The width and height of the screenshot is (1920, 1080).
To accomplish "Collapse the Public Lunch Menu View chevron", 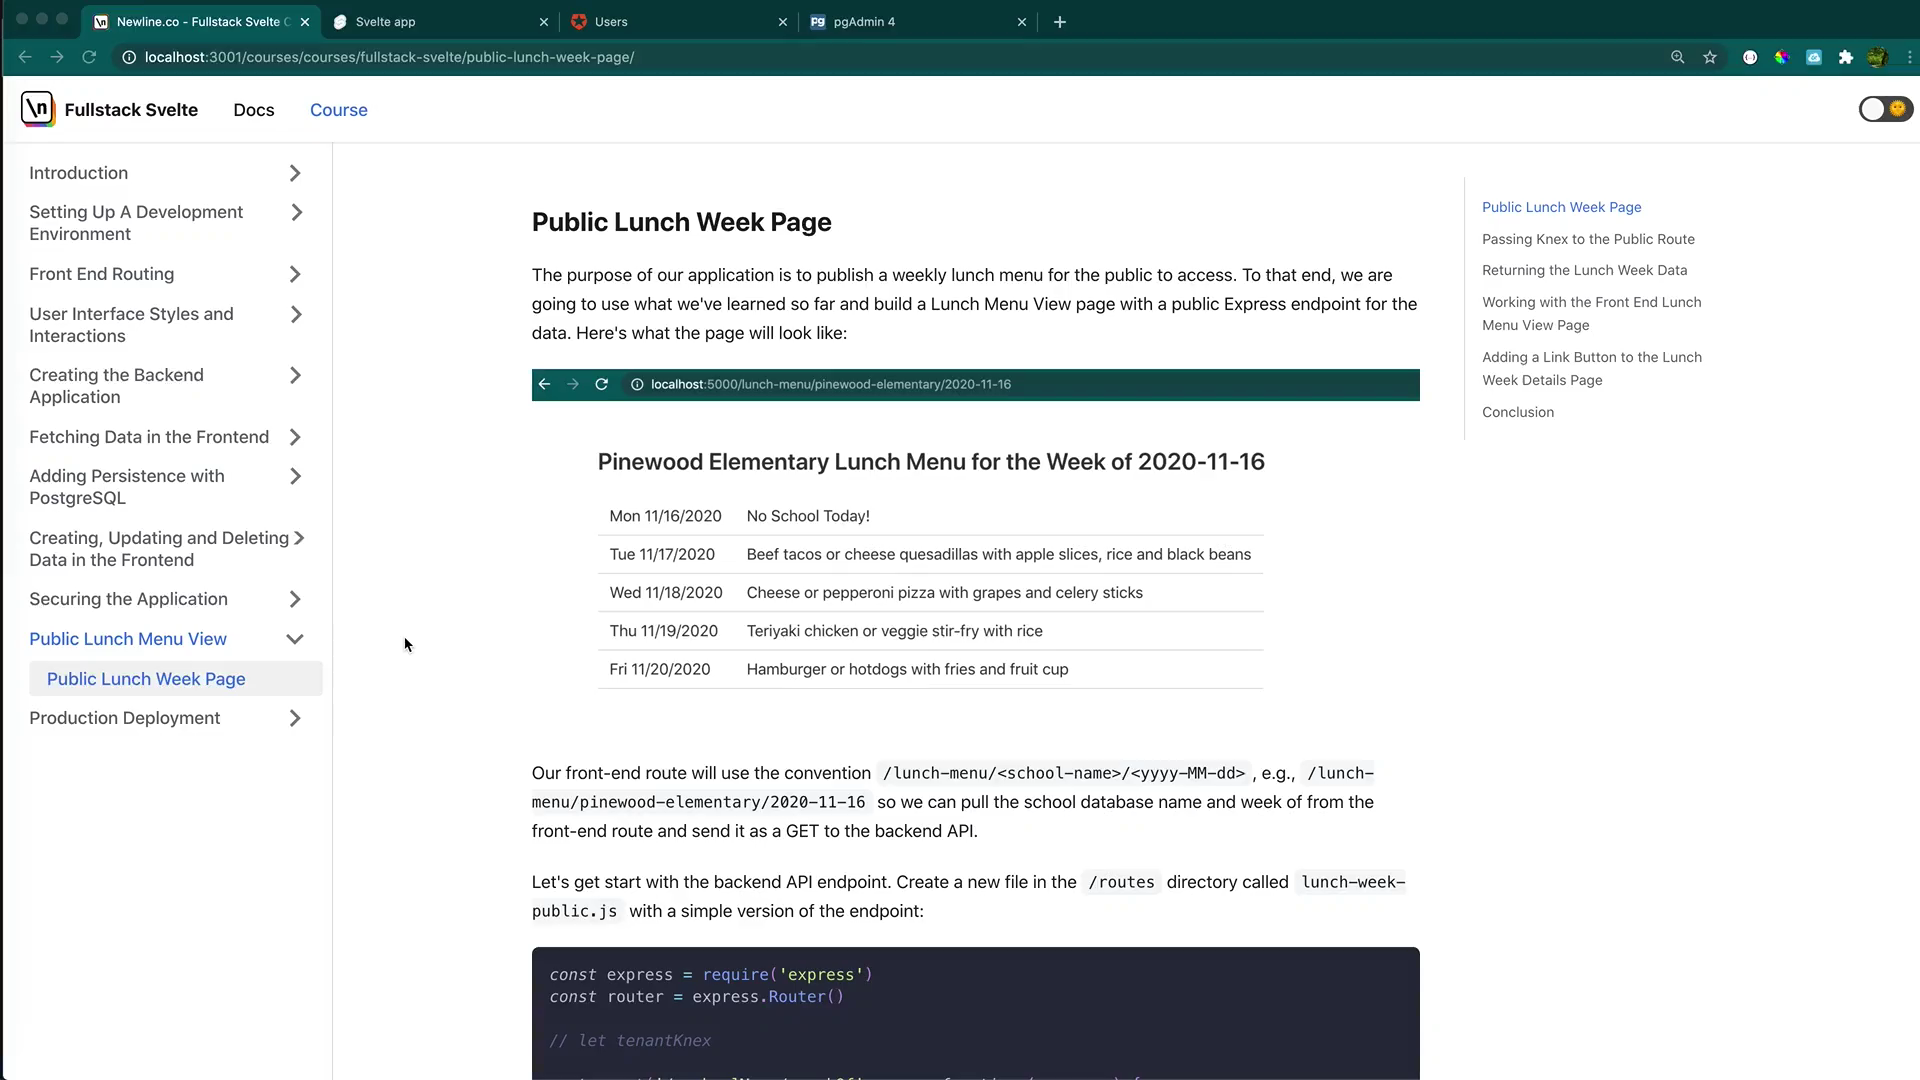I will pyautogui.click(x=295, y=639).
